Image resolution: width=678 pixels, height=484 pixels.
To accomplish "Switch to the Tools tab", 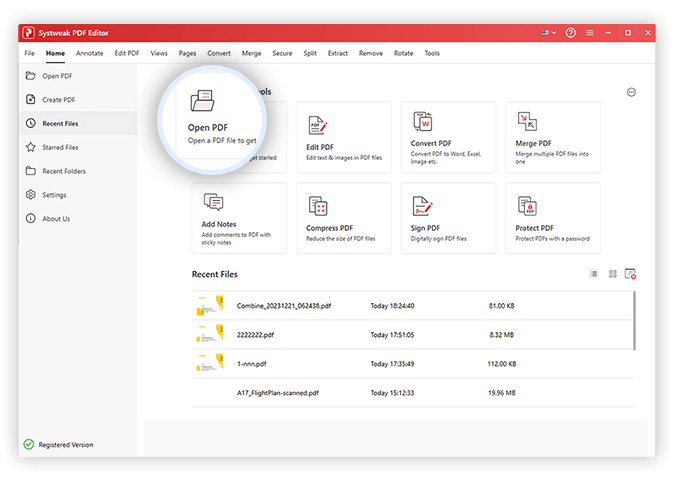I will coord(432,53).
